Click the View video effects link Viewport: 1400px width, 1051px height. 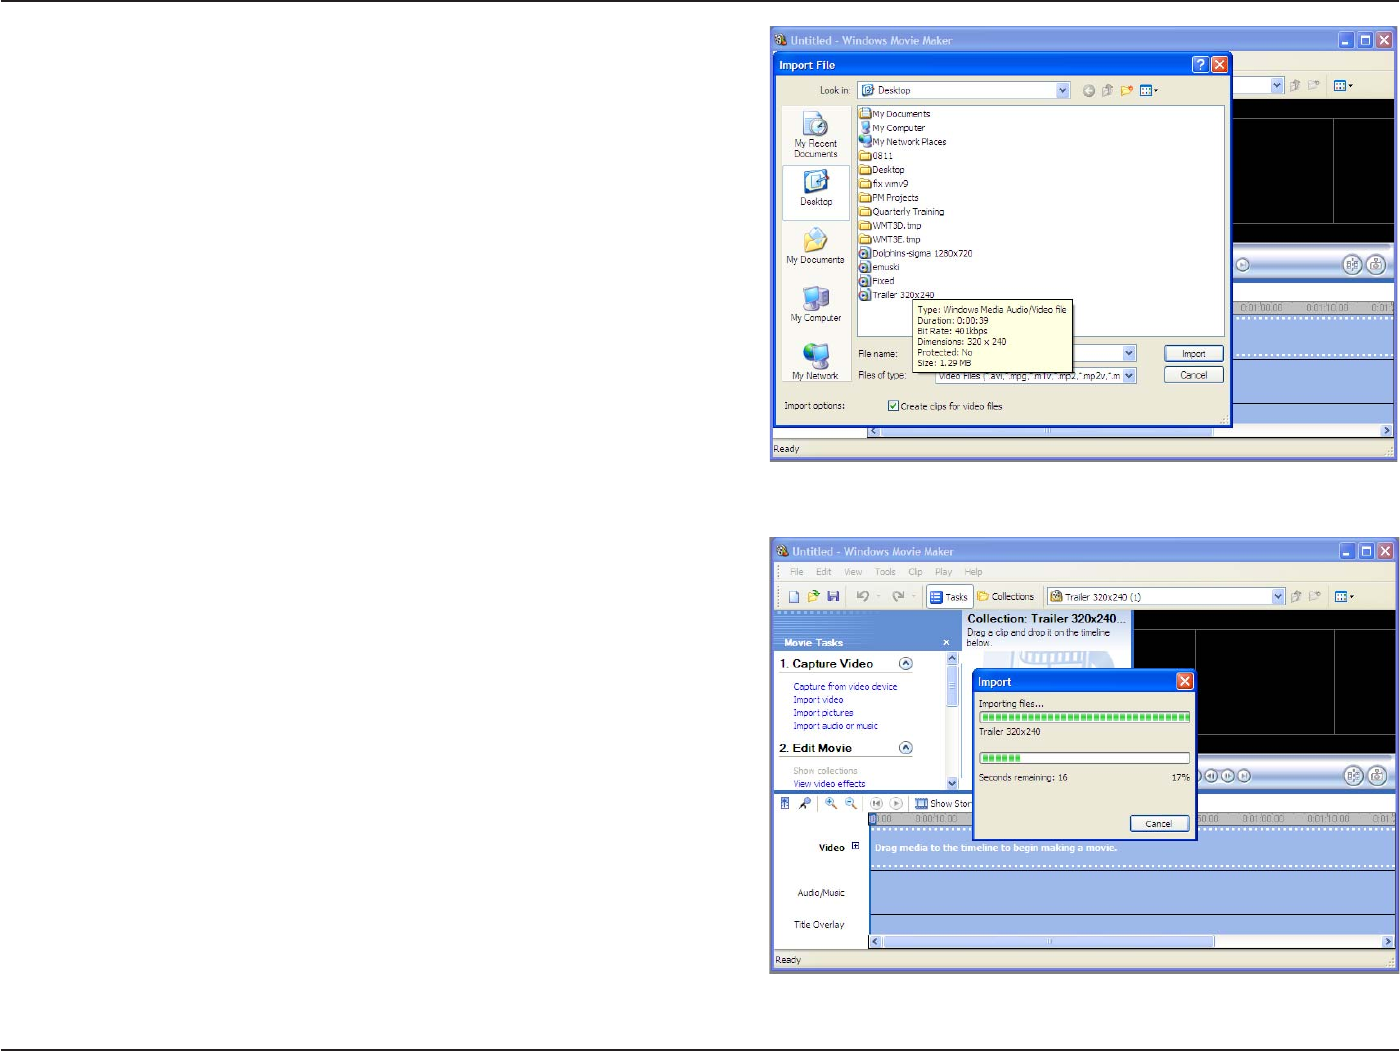click(x=829, y=784)
